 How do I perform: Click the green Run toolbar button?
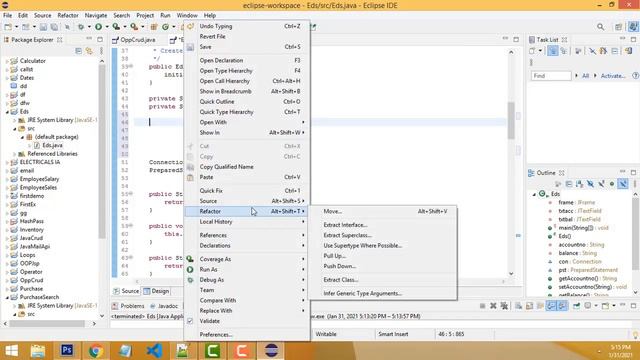98,27
